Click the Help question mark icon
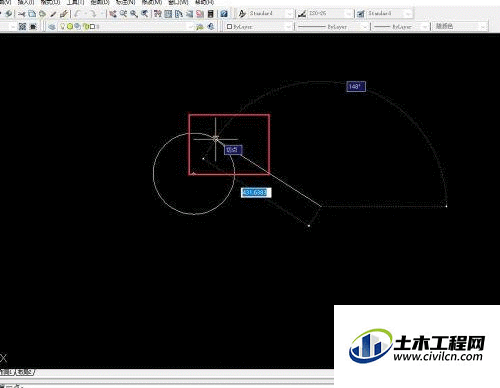Screen dimensions: 500x388 (x=224, y=14)
